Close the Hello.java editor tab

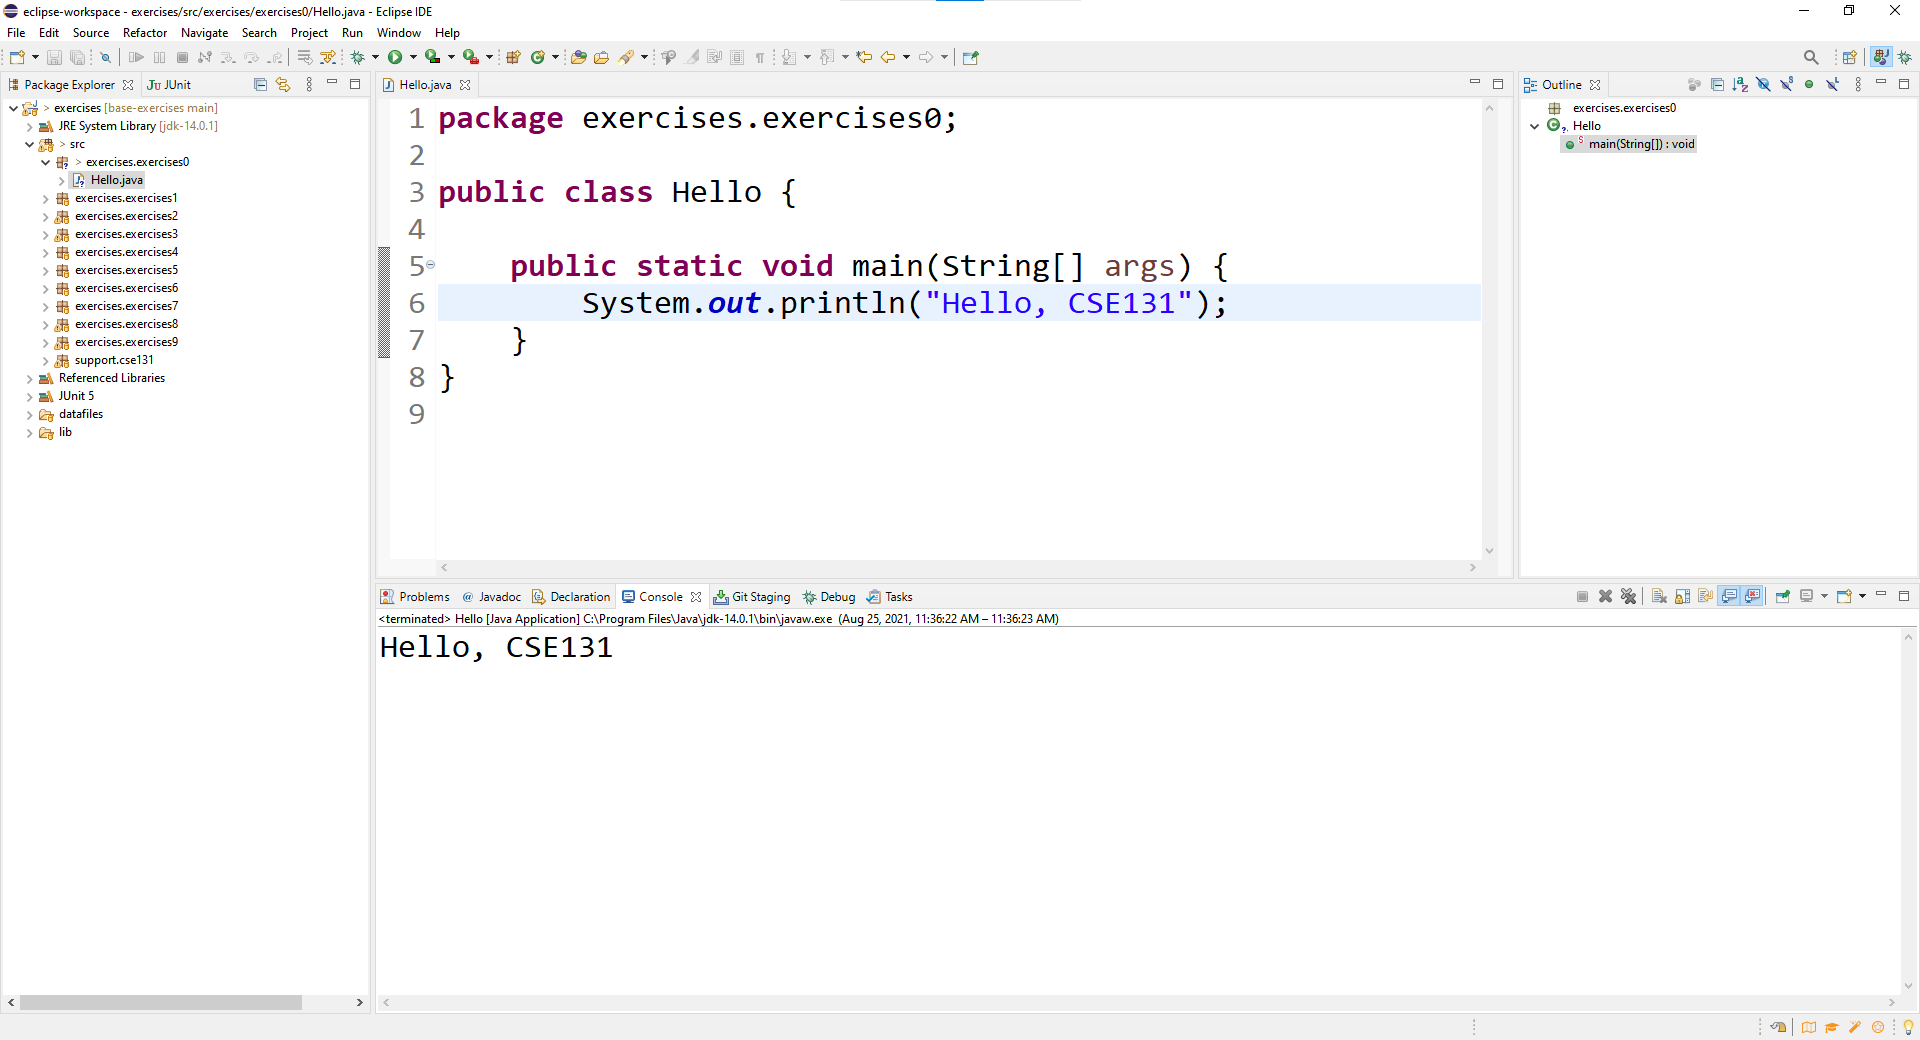click(465, 85)
